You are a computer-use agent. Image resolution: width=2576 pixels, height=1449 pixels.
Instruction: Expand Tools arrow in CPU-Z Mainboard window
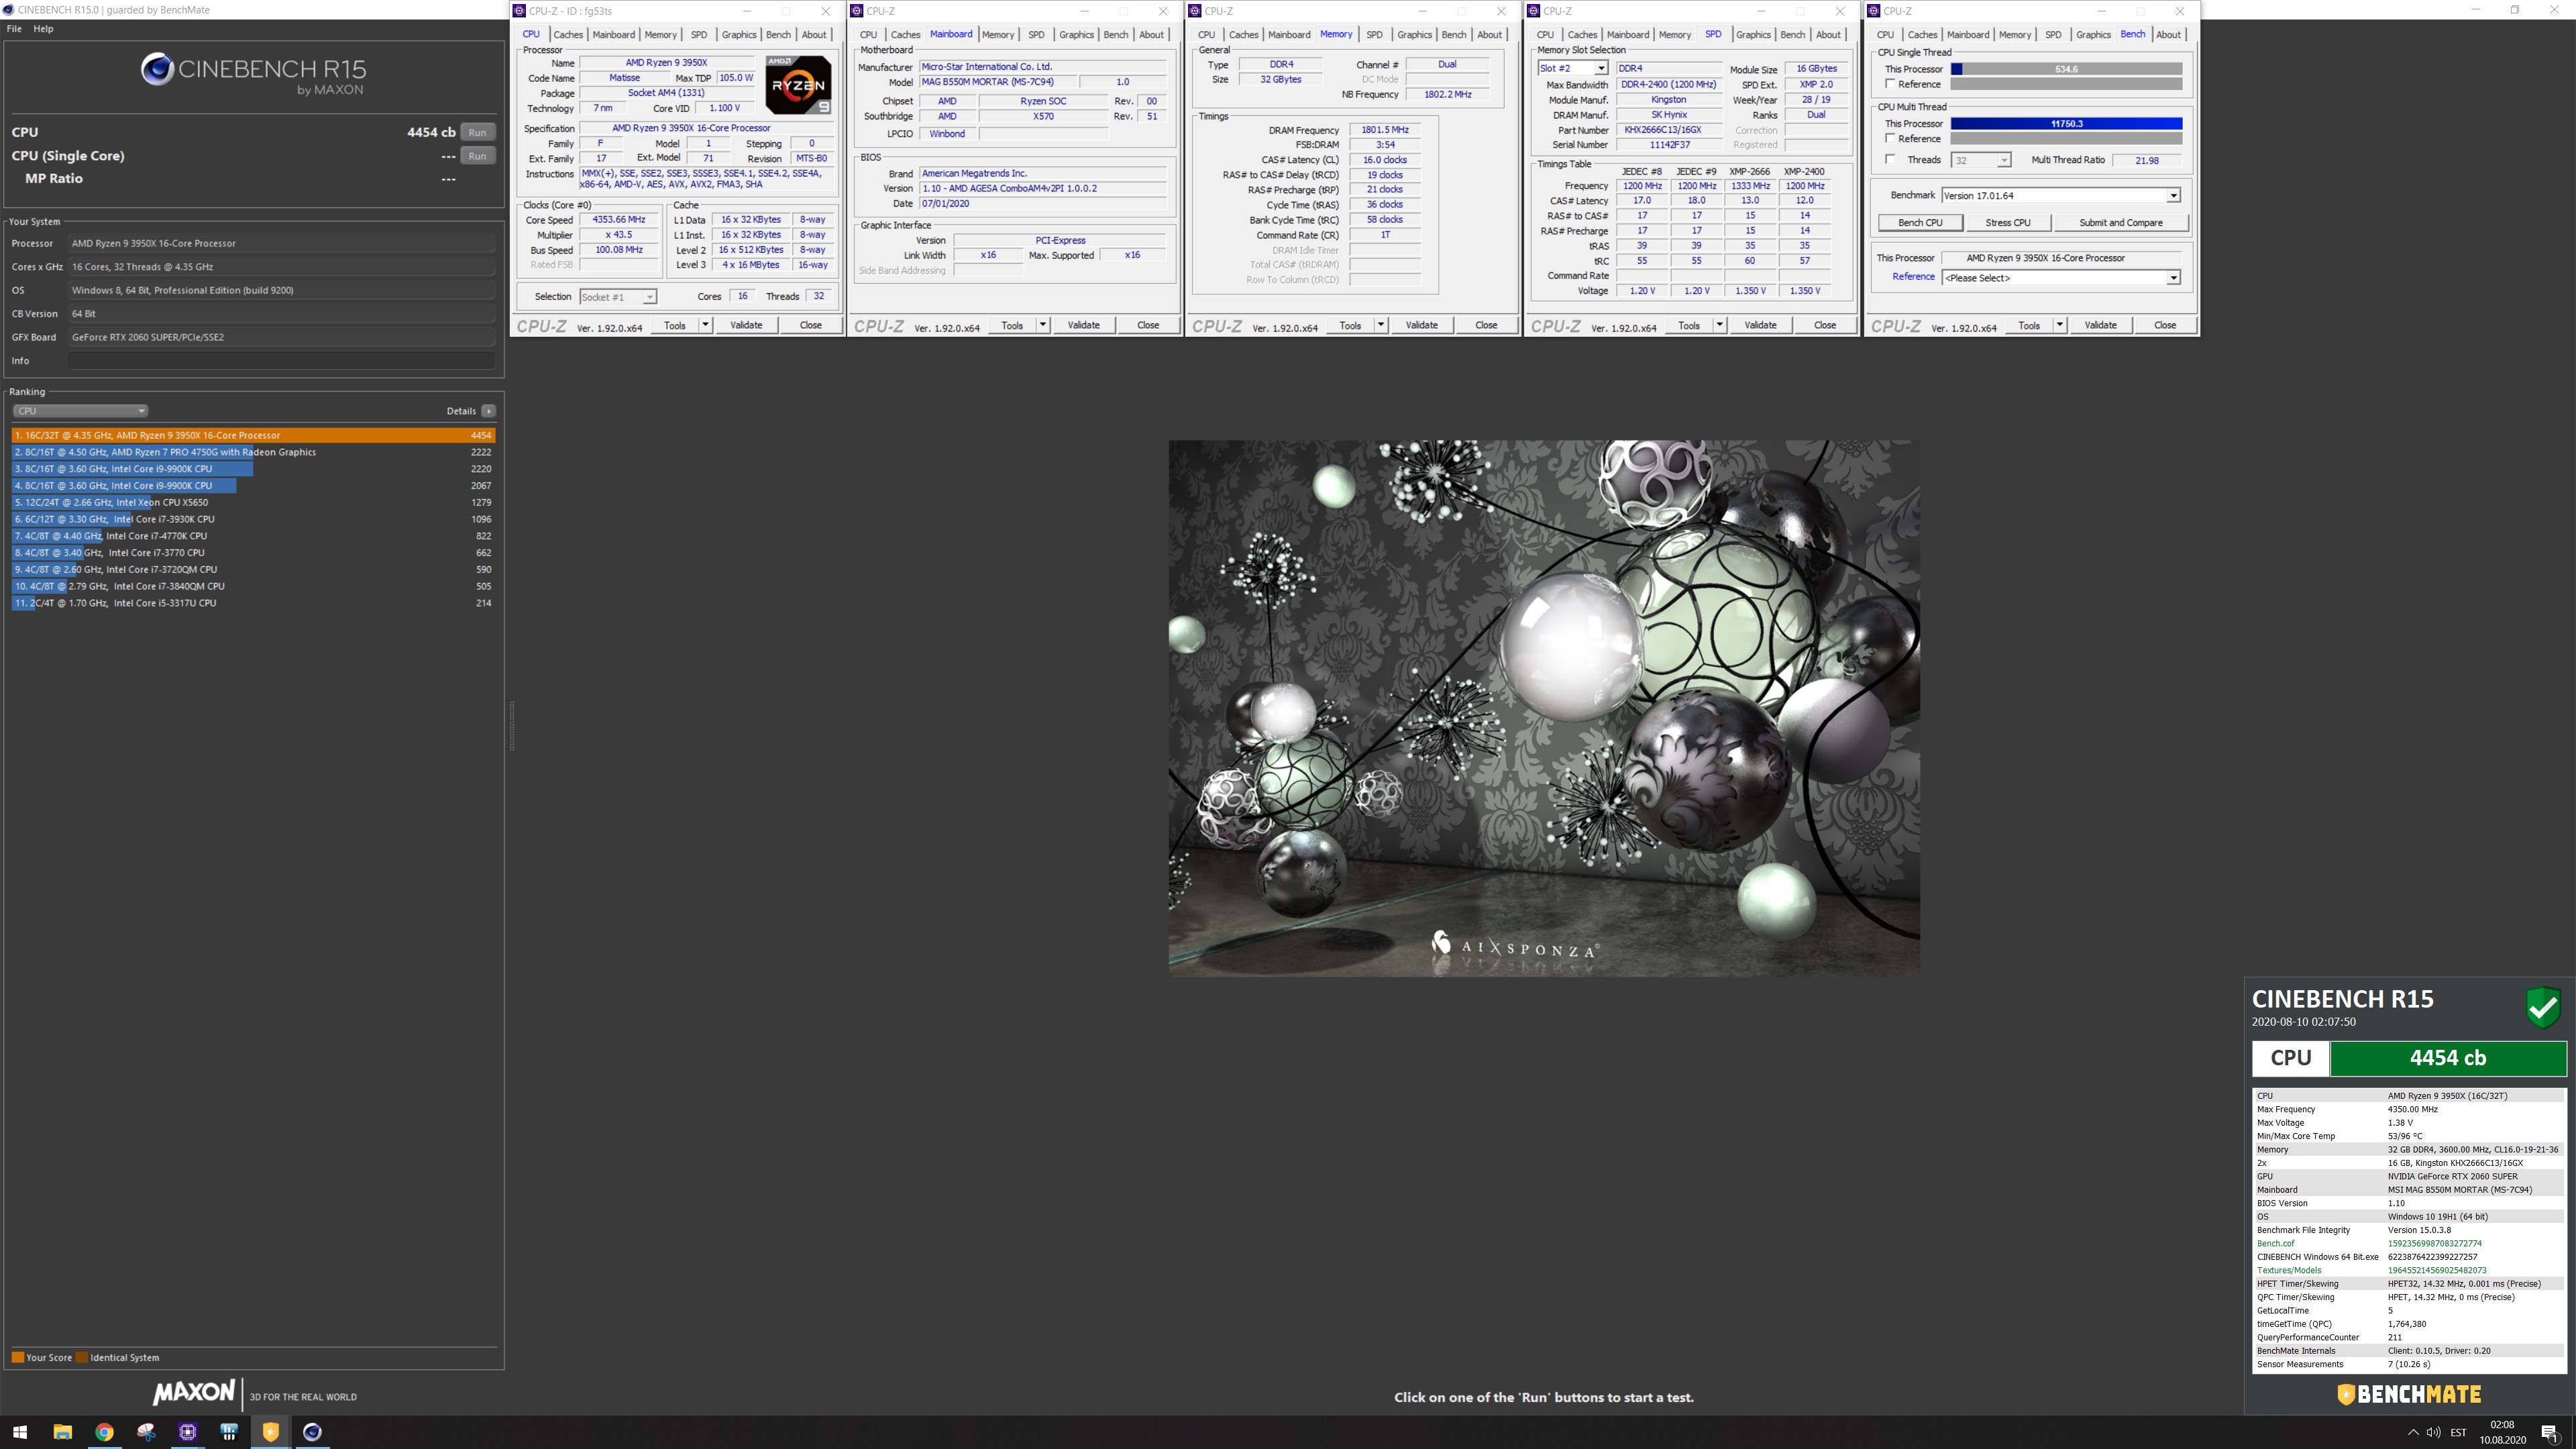pyautogui.click(x=1042, y=325)
